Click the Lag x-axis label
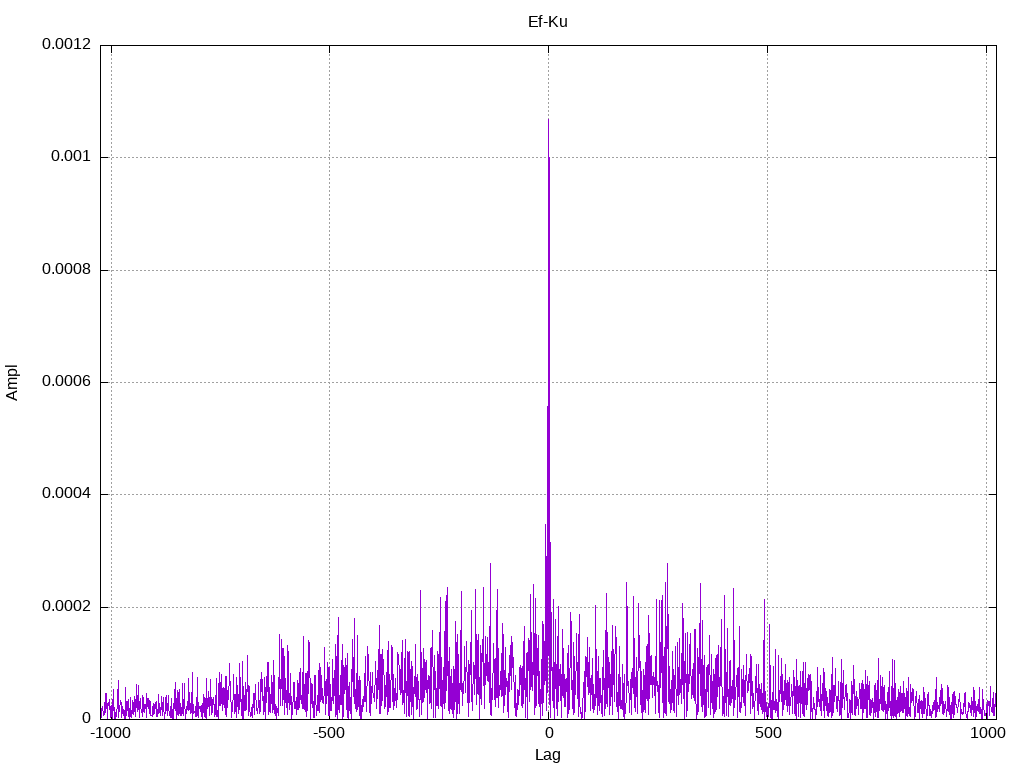This screenshot has height=768, width=1024. [x=547, y=755]
